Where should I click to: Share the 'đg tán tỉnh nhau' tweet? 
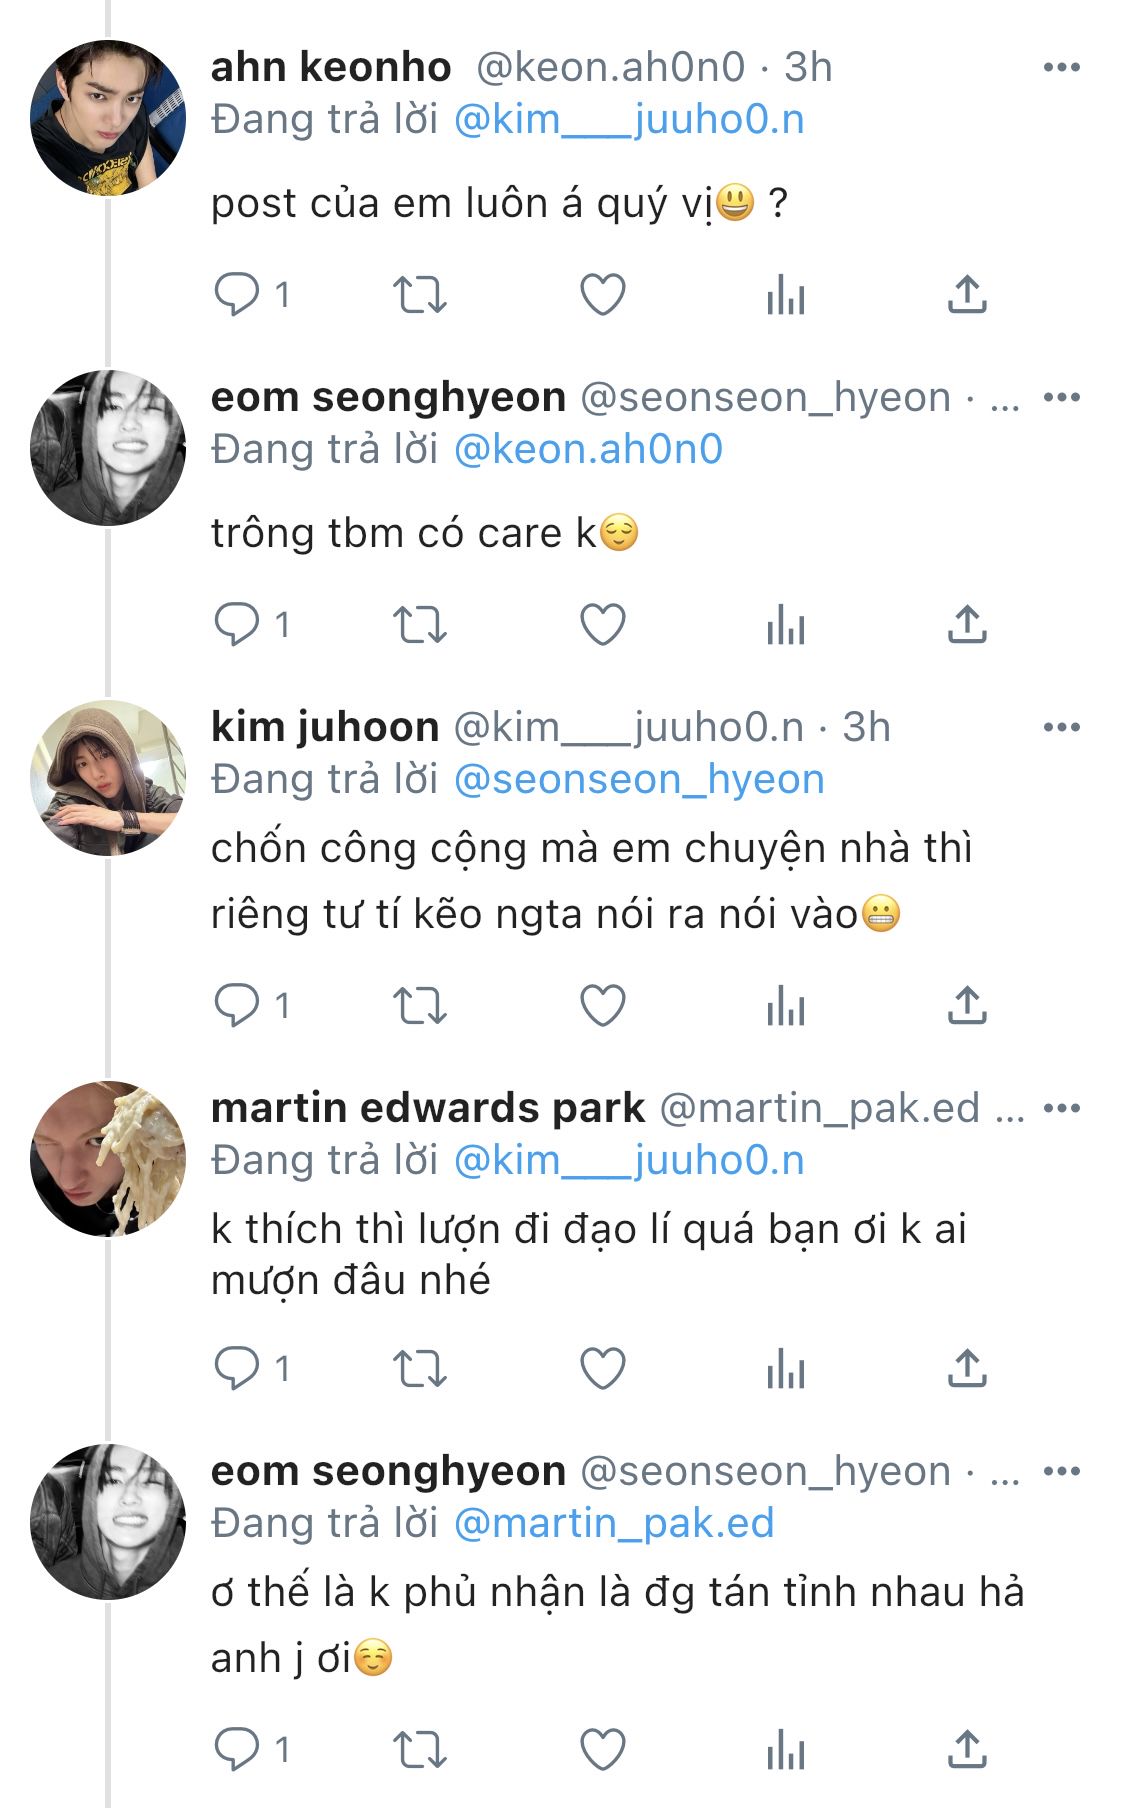tap(967, 1750)
